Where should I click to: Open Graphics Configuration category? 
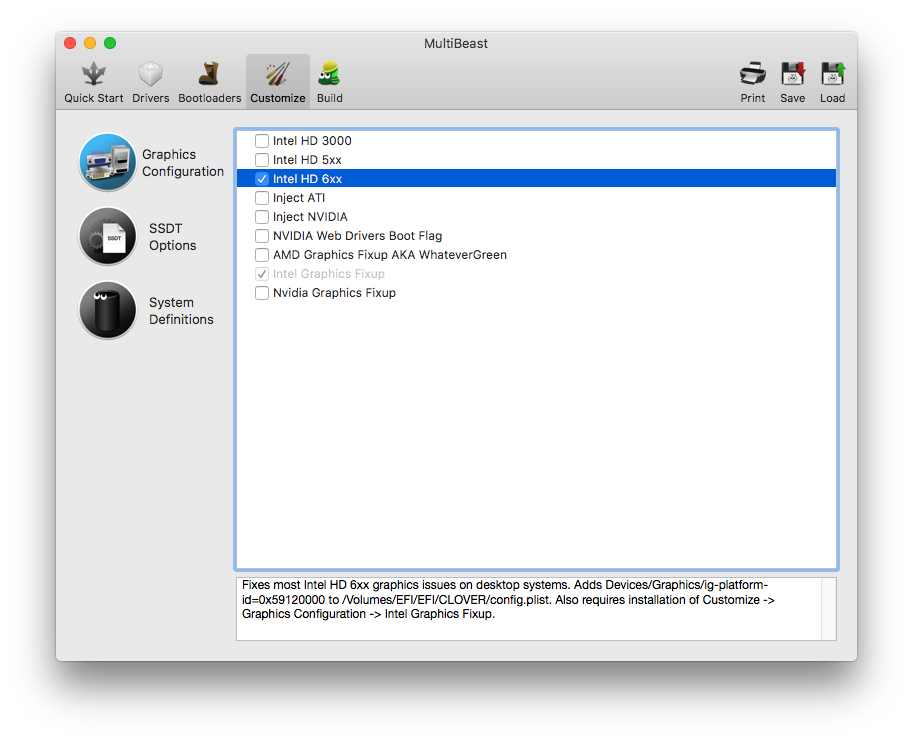[x=107, y=162]
